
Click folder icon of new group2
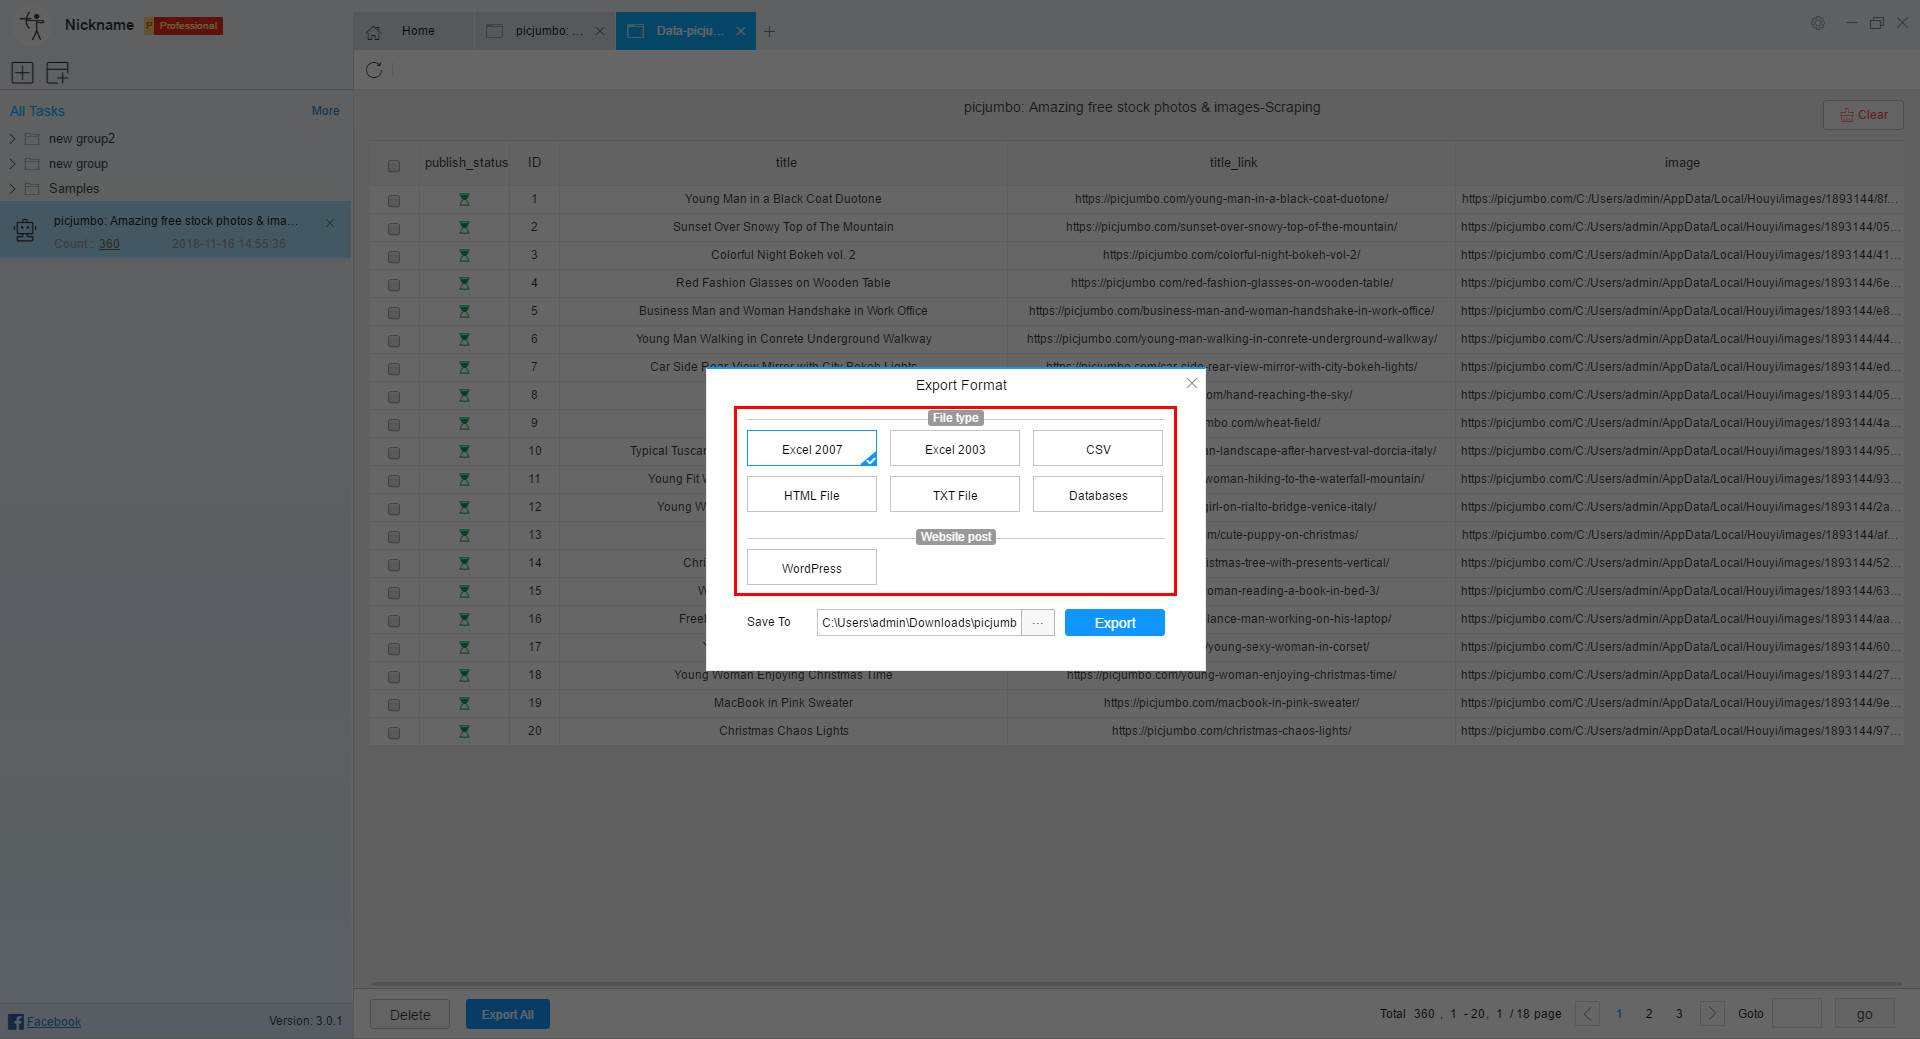coord(32,139)
